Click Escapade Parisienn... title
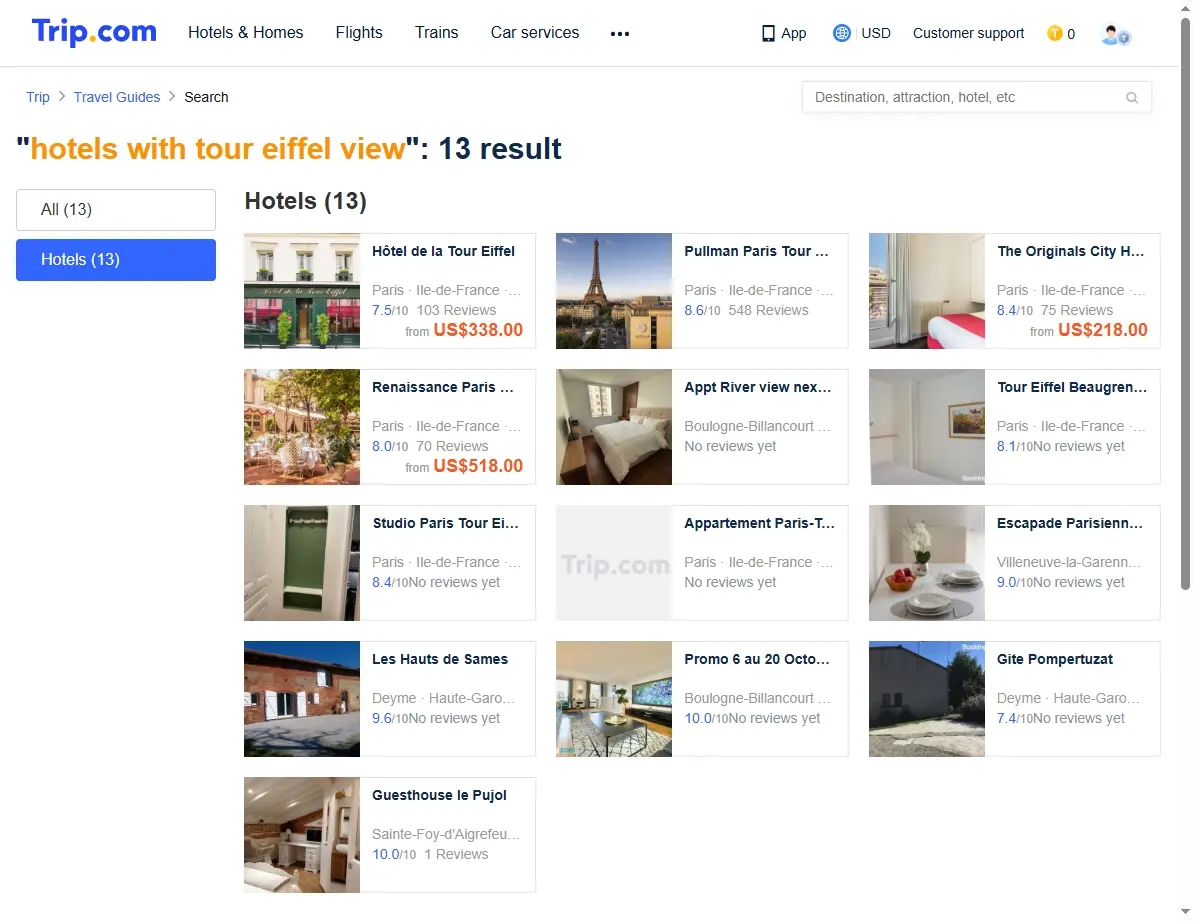 (x=1070, y=524)
